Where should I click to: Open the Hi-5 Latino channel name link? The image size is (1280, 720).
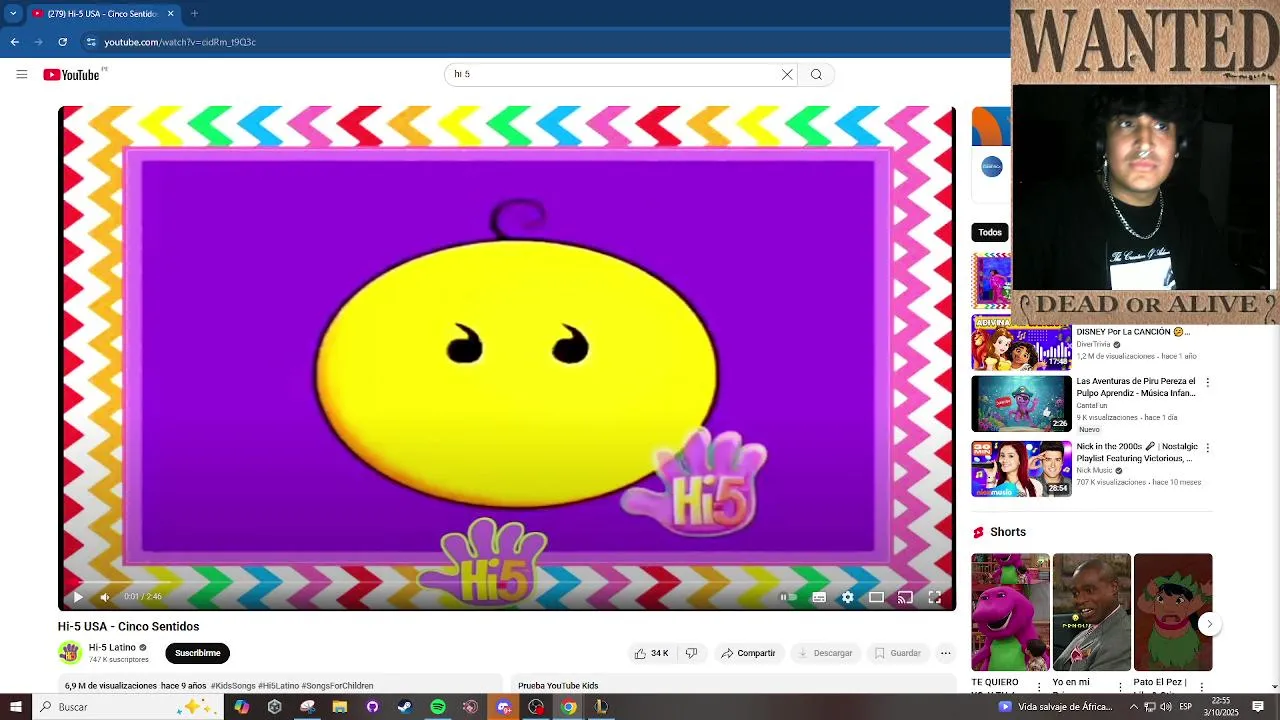pos(112,647)
